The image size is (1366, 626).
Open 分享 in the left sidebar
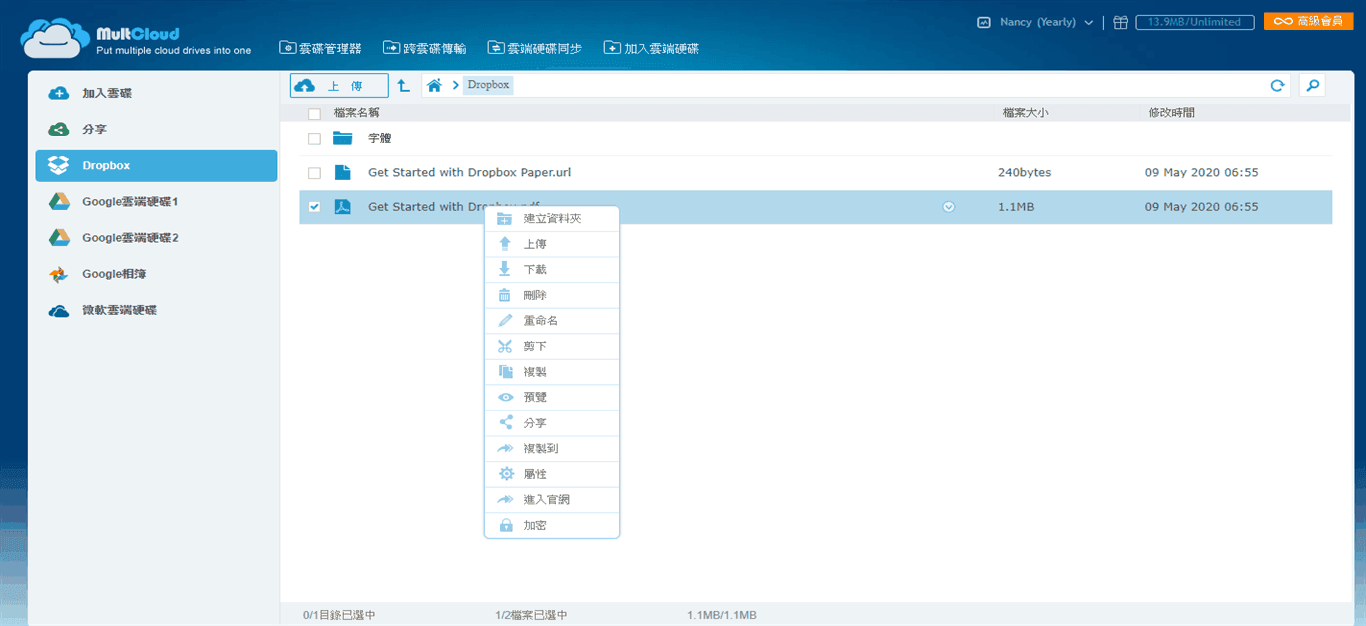point(156,129)
